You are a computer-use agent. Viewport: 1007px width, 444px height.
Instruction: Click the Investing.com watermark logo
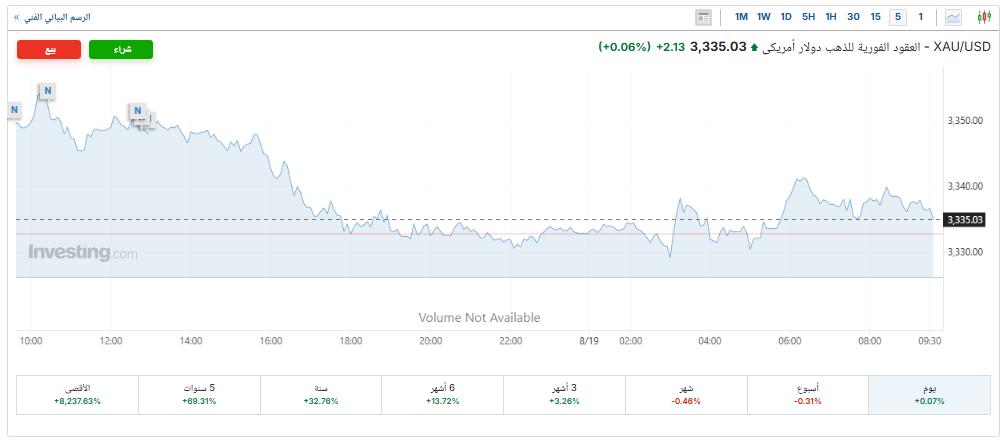82,253
